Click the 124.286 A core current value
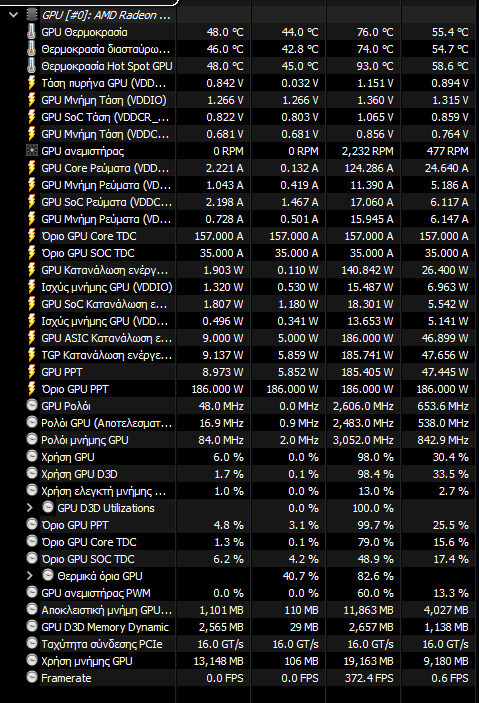Screen dimensions: 479x703 tap(369, 168)
